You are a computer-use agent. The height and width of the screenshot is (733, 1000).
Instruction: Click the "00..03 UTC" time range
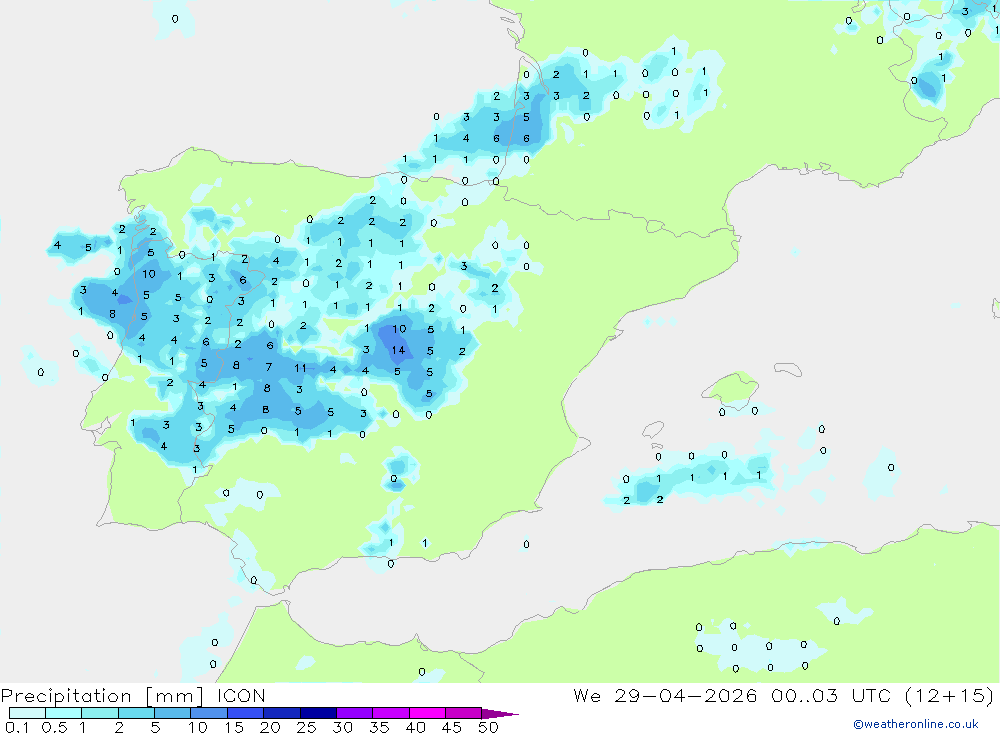pos(830,695)
